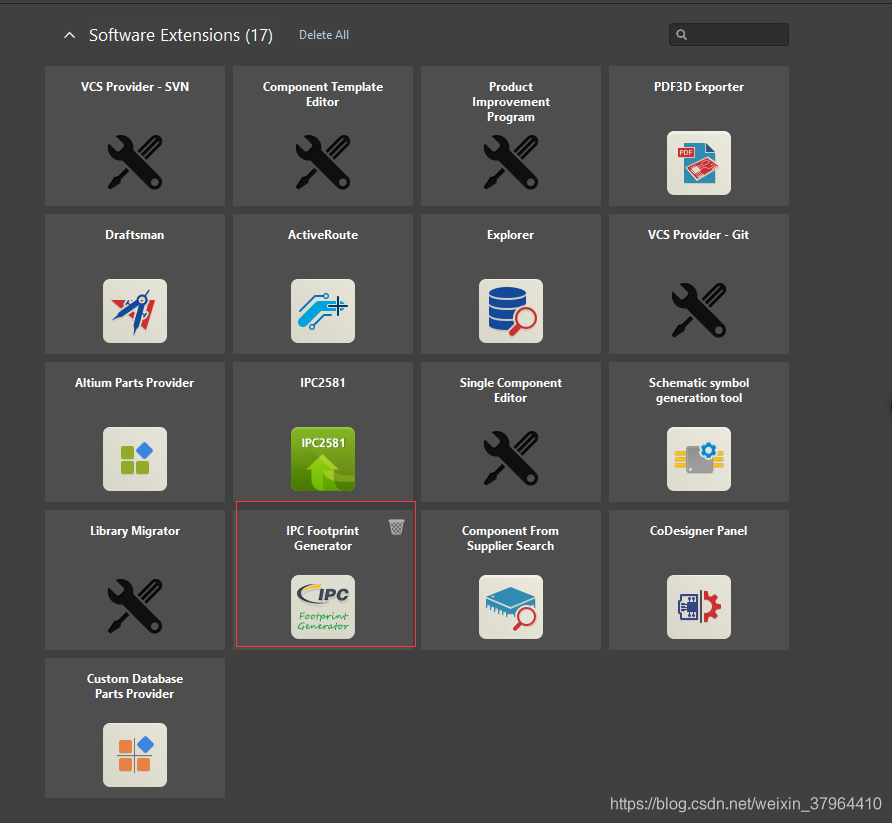Viewport: 892px width, 823px height.
Task: Open the Component From Supplier Search icon
Action: click(x=511, y=607)
